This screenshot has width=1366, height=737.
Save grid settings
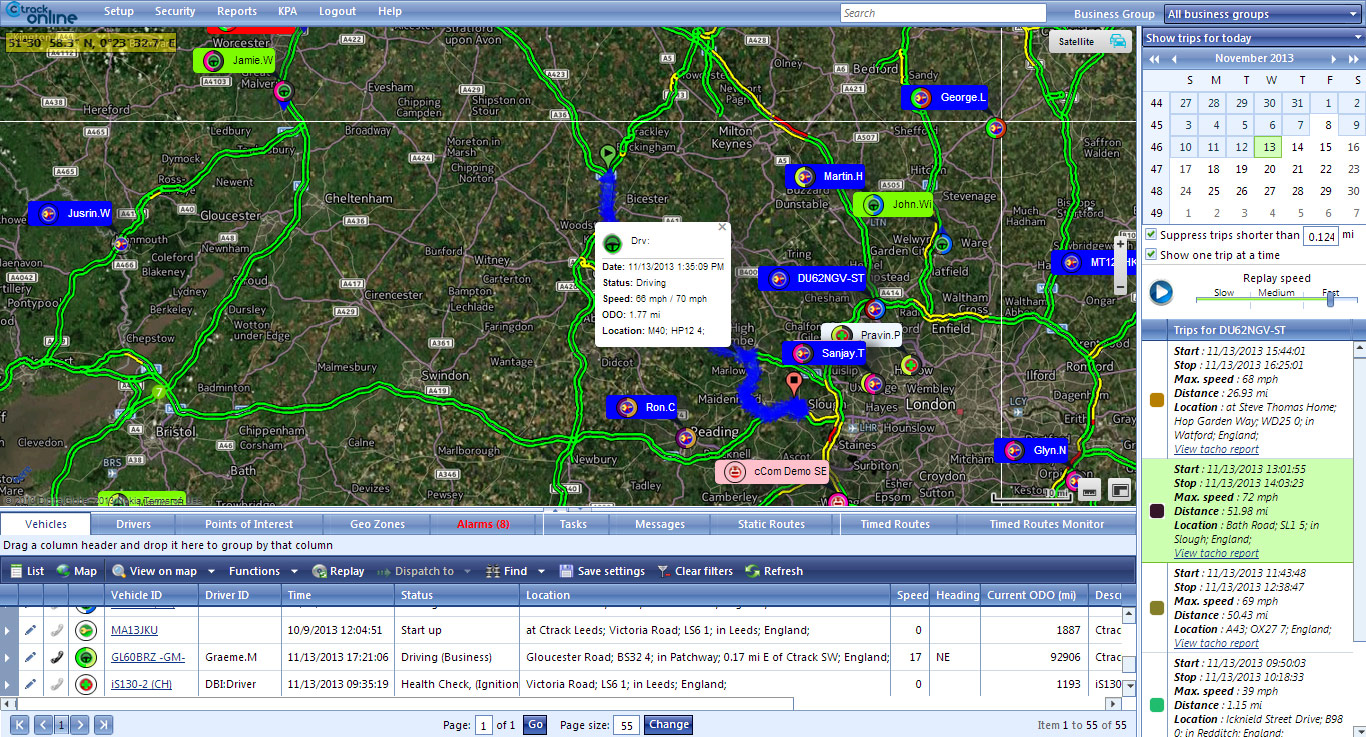[602, 571]
